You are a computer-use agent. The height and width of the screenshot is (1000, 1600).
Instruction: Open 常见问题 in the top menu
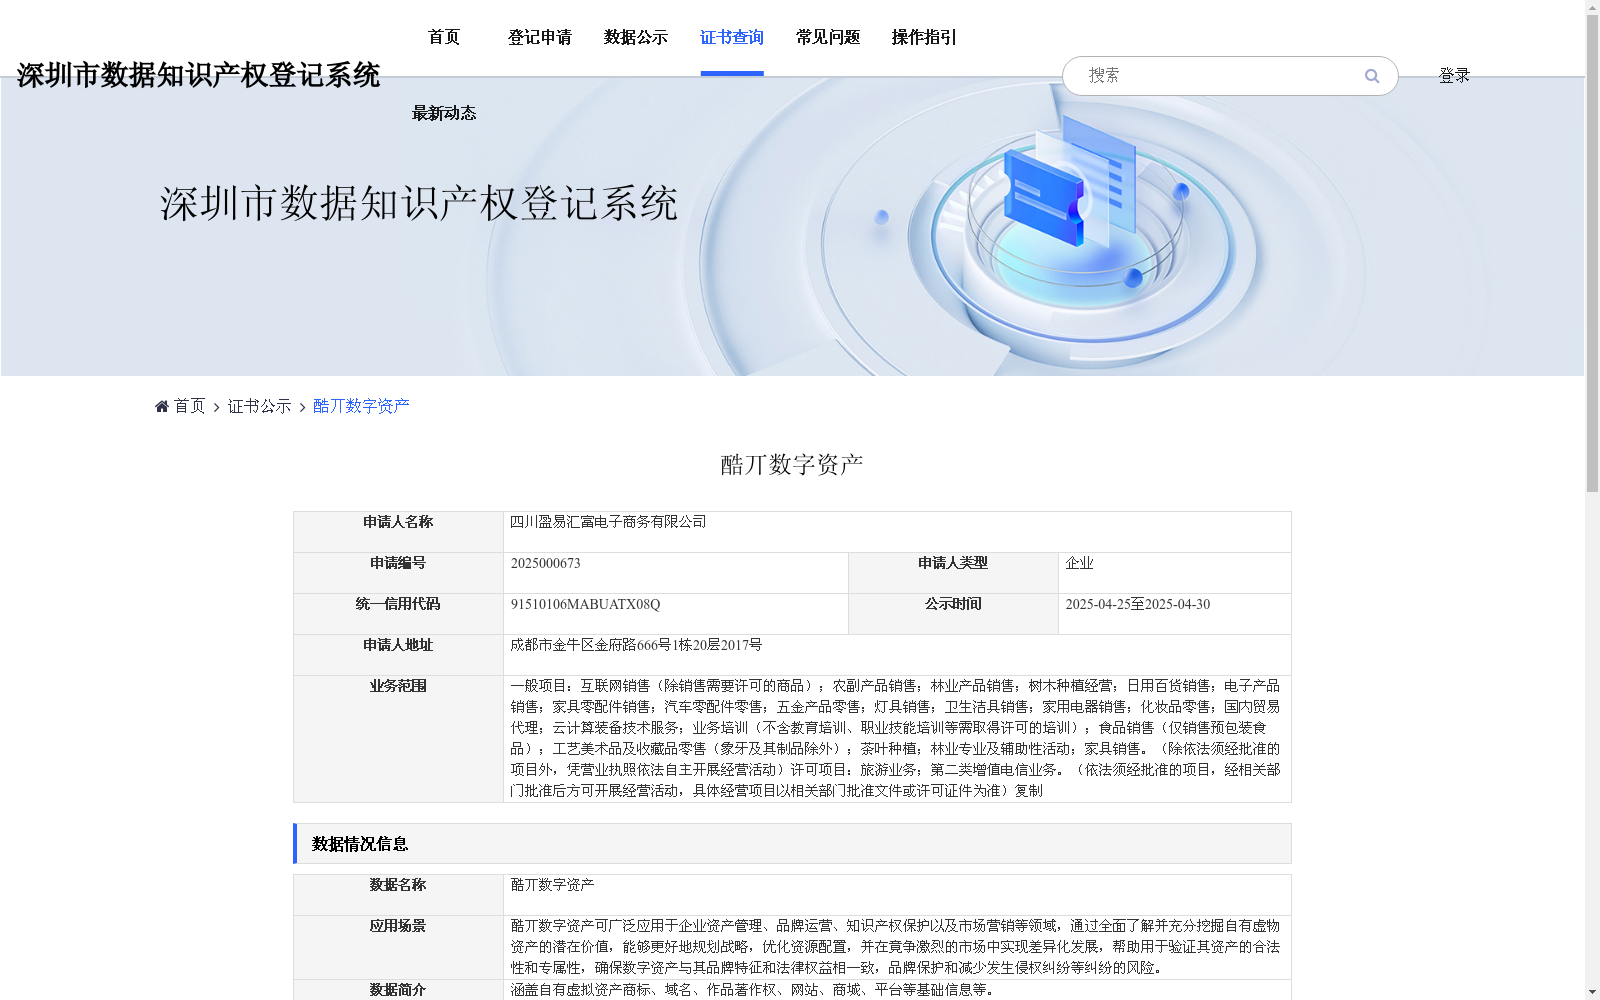click(x=828, y=37)
